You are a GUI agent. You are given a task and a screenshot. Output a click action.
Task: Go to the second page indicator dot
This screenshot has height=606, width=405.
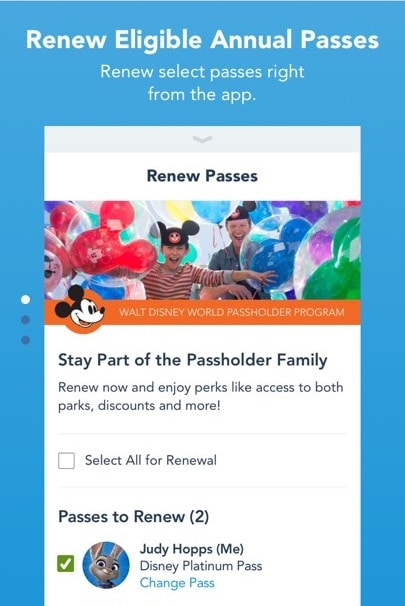(x=26, y=320)
